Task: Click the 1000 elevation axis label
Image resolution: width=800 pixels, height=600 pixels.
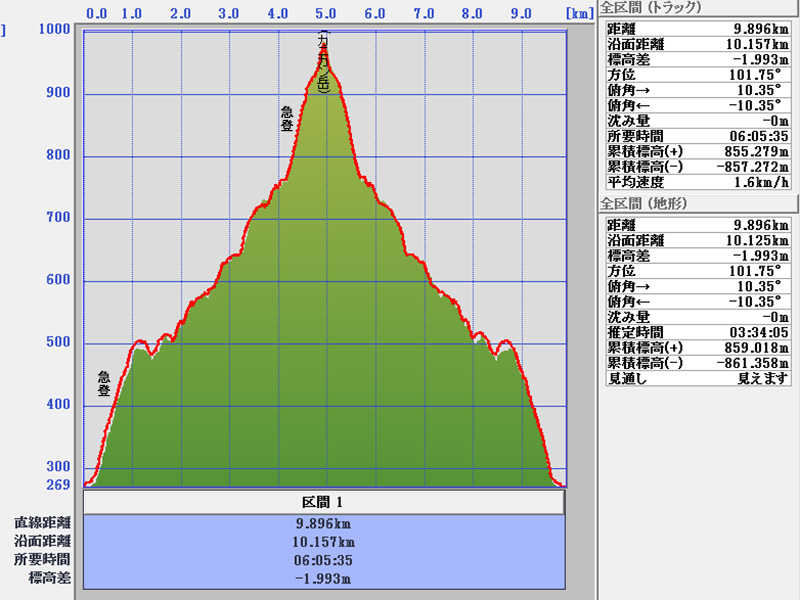Action: coord(54,29)
